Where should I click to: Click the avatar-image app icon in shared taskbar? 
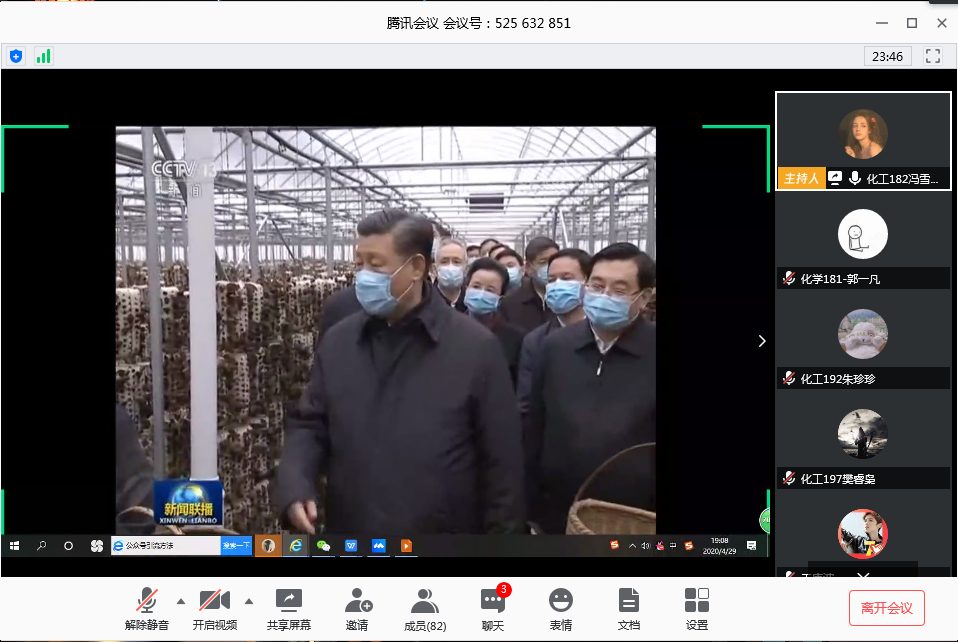[x=268, y=545]
